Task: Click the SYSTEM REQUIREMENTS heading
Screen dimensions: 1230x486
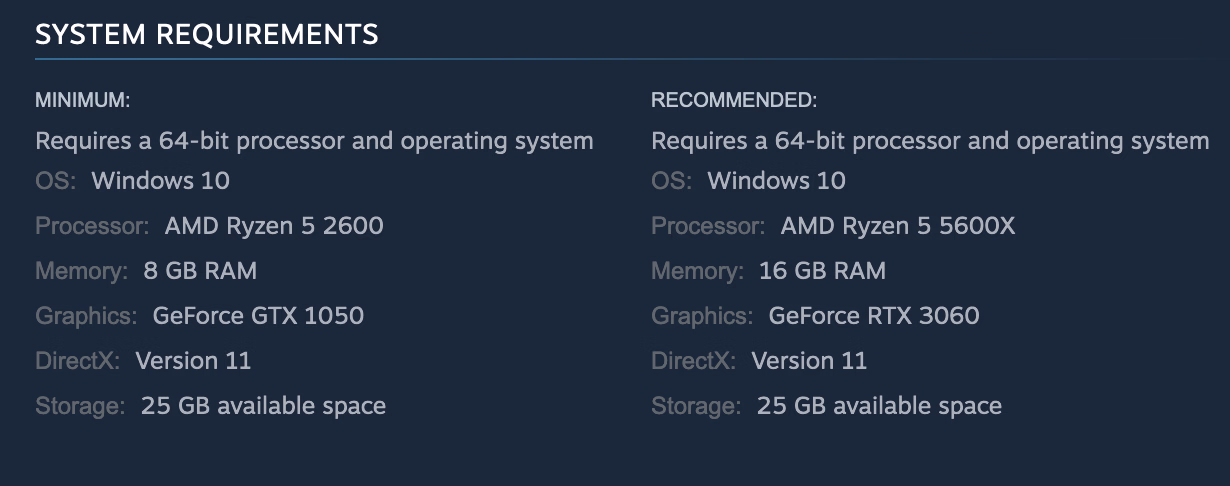Action: [x=206, y=35]
